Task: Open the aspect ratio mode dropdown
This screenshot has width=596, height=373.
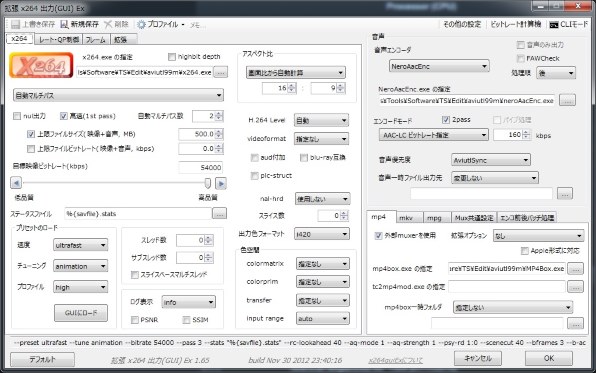Action: (296, 72)
